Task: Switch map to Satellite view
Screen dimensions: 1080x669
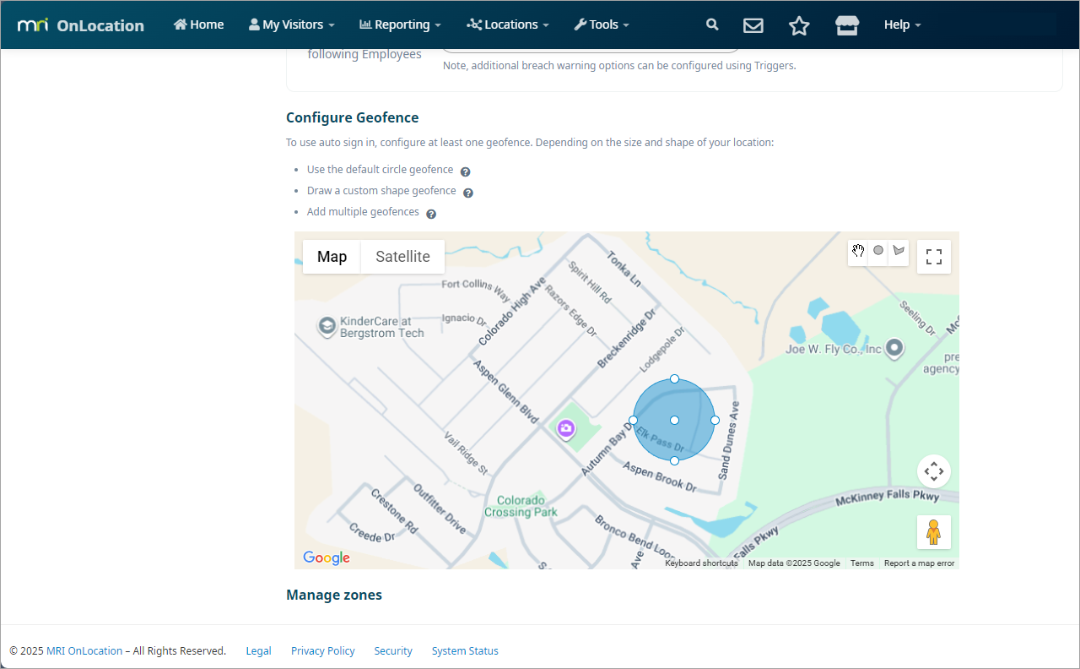Action: (402, 257)
